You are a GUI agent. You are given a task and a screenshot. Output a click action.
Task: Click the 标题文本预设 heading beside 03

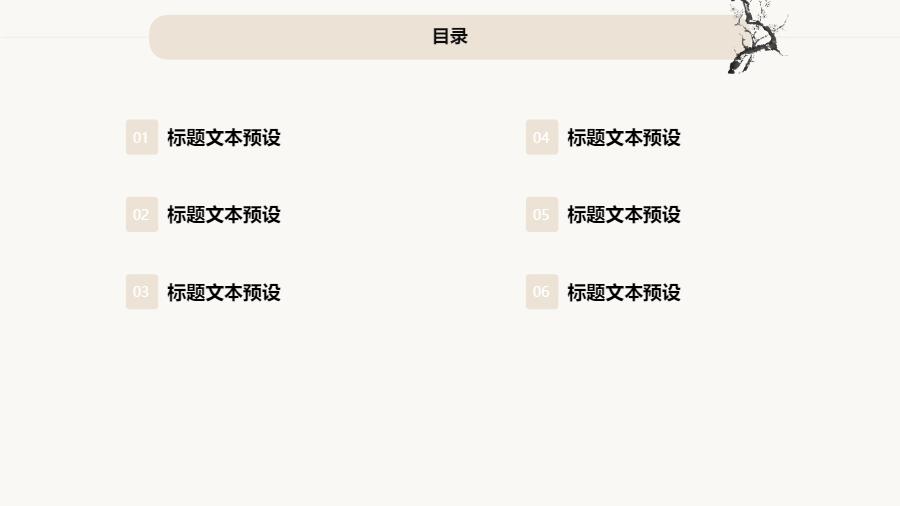click(x=224, y=292)
